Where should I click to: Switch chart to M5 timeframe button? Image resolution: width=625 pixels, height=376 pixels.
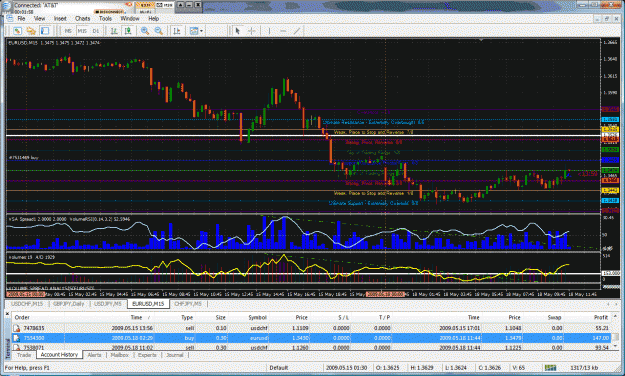pyautogui.click(x=68, y=31)
